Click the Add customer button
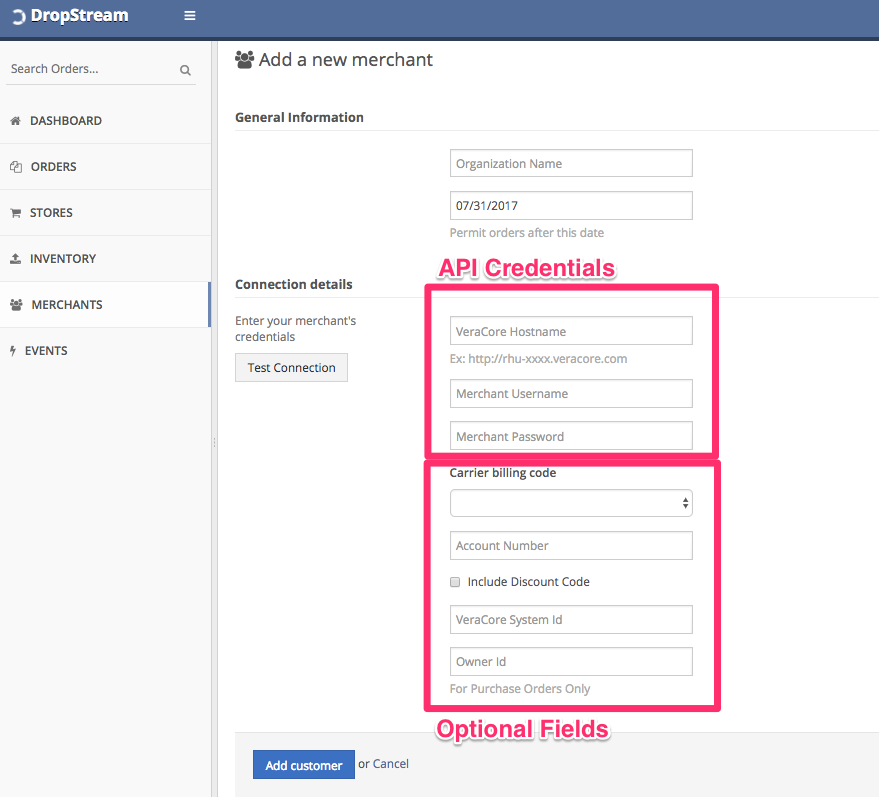Viewport: 879px width, 797px height. [x=303, y=764]
